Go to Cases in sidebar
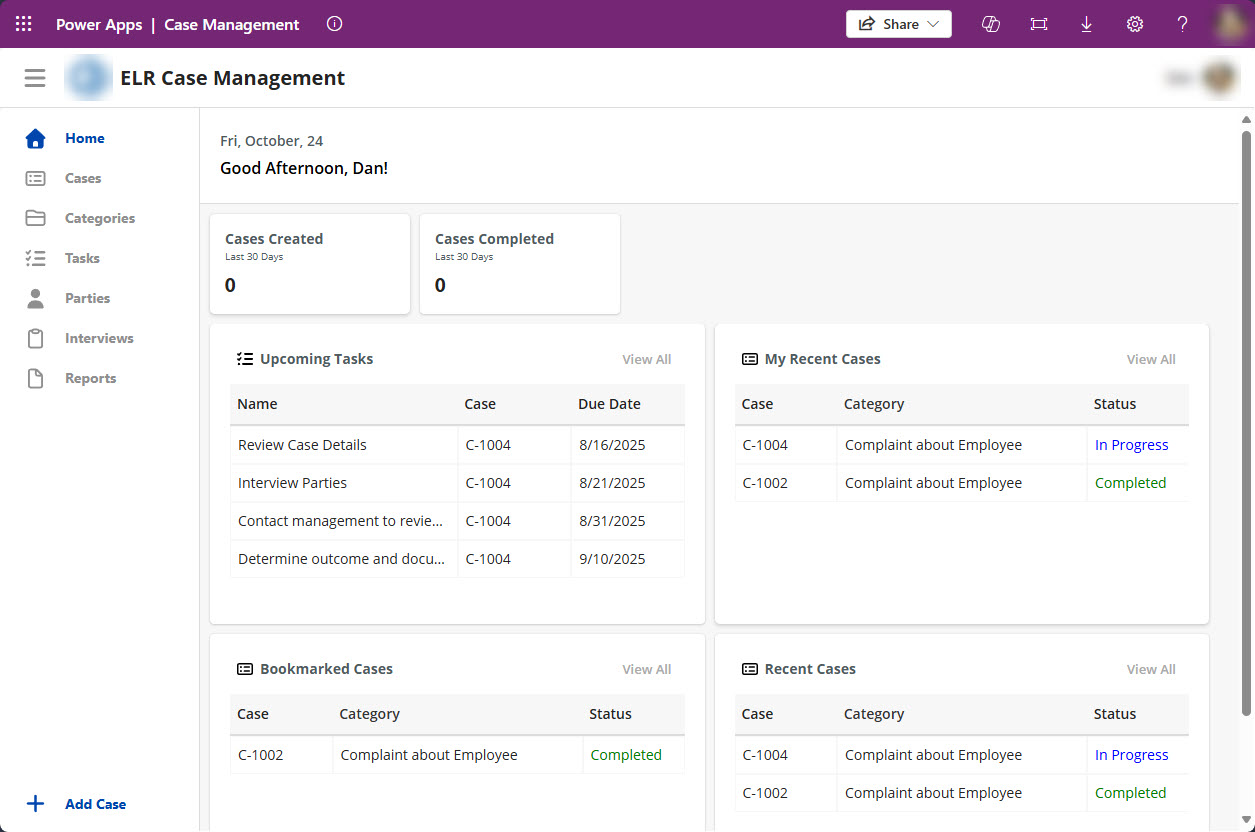Viewport: 1255px width, 832px height. point(83,178)
